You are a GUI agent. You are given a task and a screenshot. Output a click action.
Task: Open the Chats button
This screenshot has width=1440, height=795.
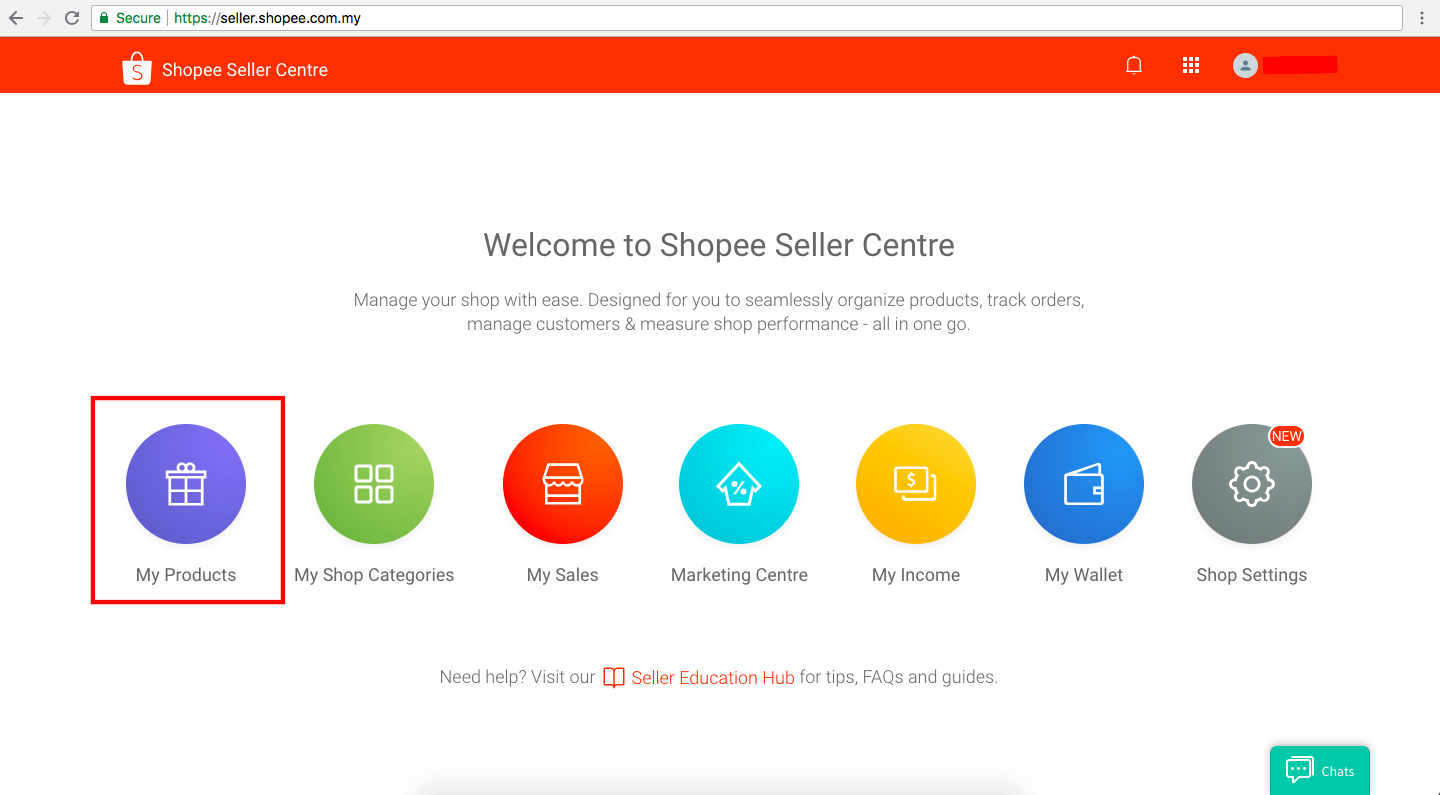1320,770
